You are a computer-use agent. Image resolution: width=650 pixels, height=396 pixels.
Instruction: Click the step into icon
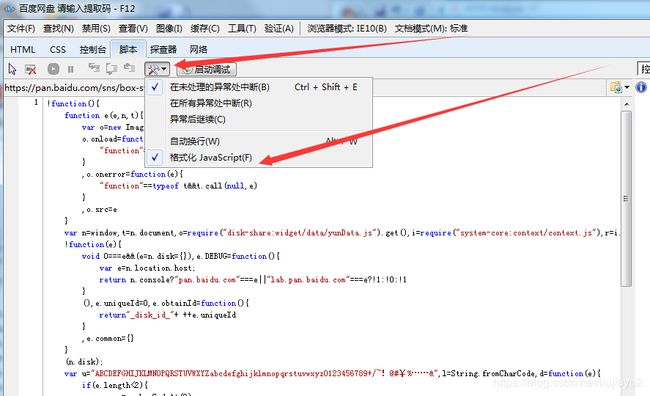point(94,68)
